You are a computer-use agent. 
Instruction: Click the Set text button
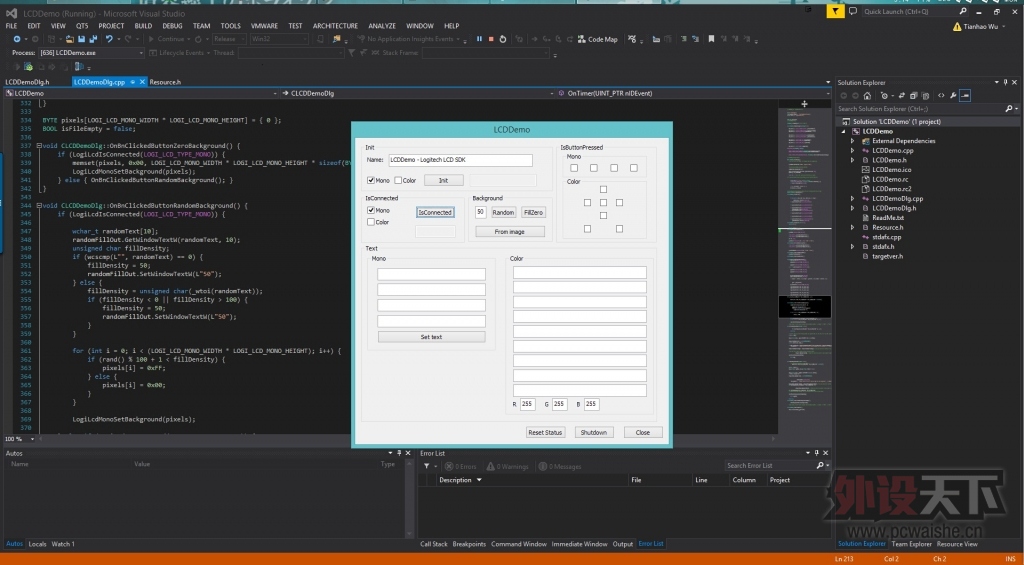tap(431, 337)
